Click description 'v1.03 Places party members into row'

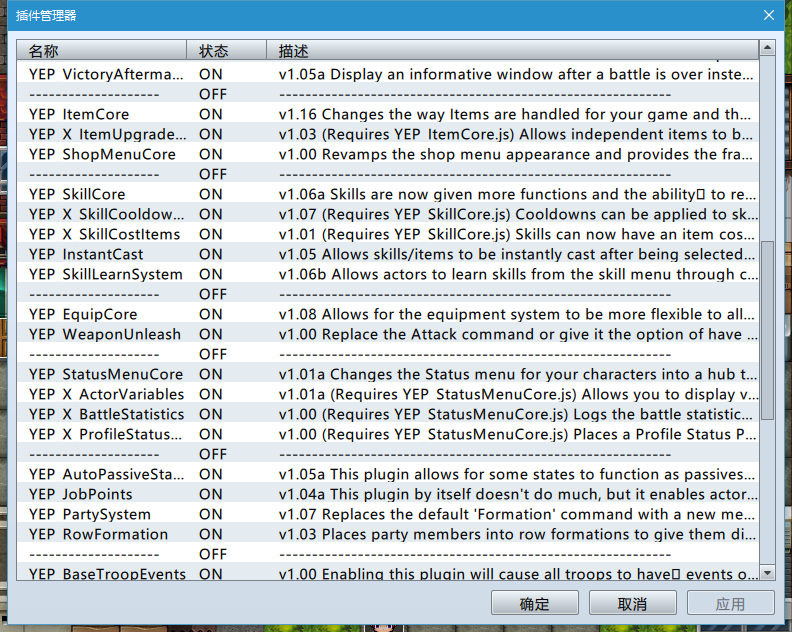[517, 534]
